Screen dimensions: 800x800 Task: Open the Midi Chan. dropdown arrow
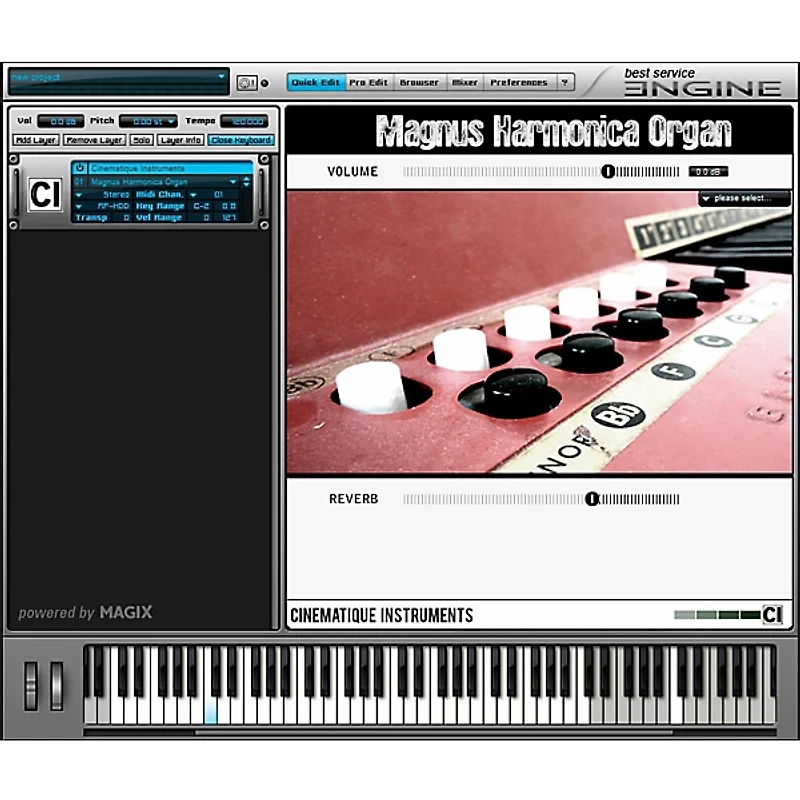(193, 195)
